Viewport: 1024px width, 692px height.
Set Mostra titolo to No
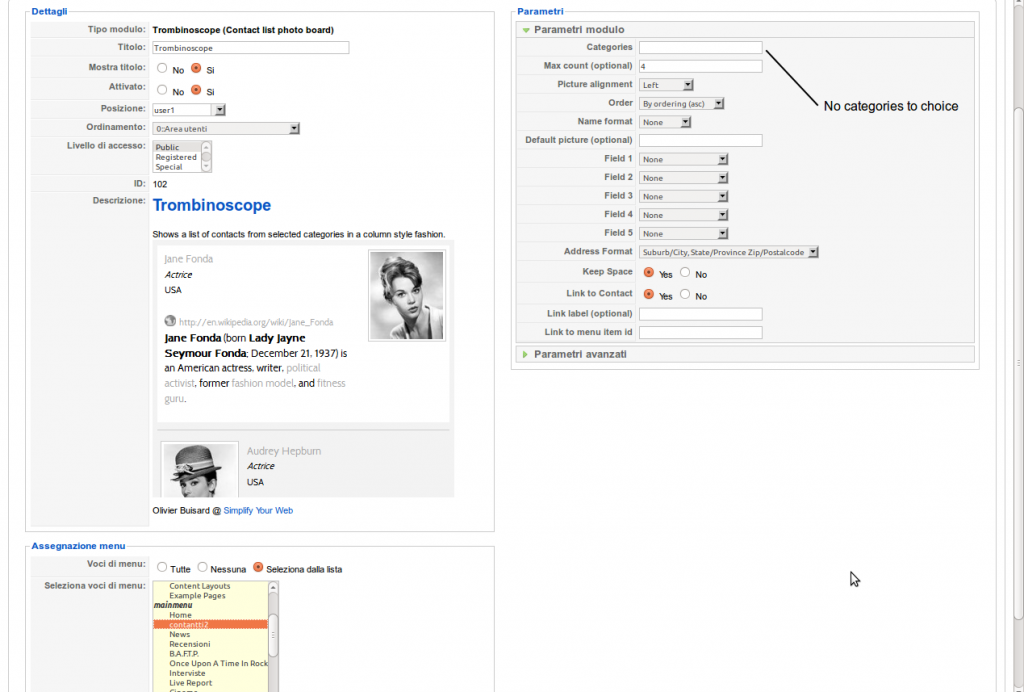(x=162, y=69)
